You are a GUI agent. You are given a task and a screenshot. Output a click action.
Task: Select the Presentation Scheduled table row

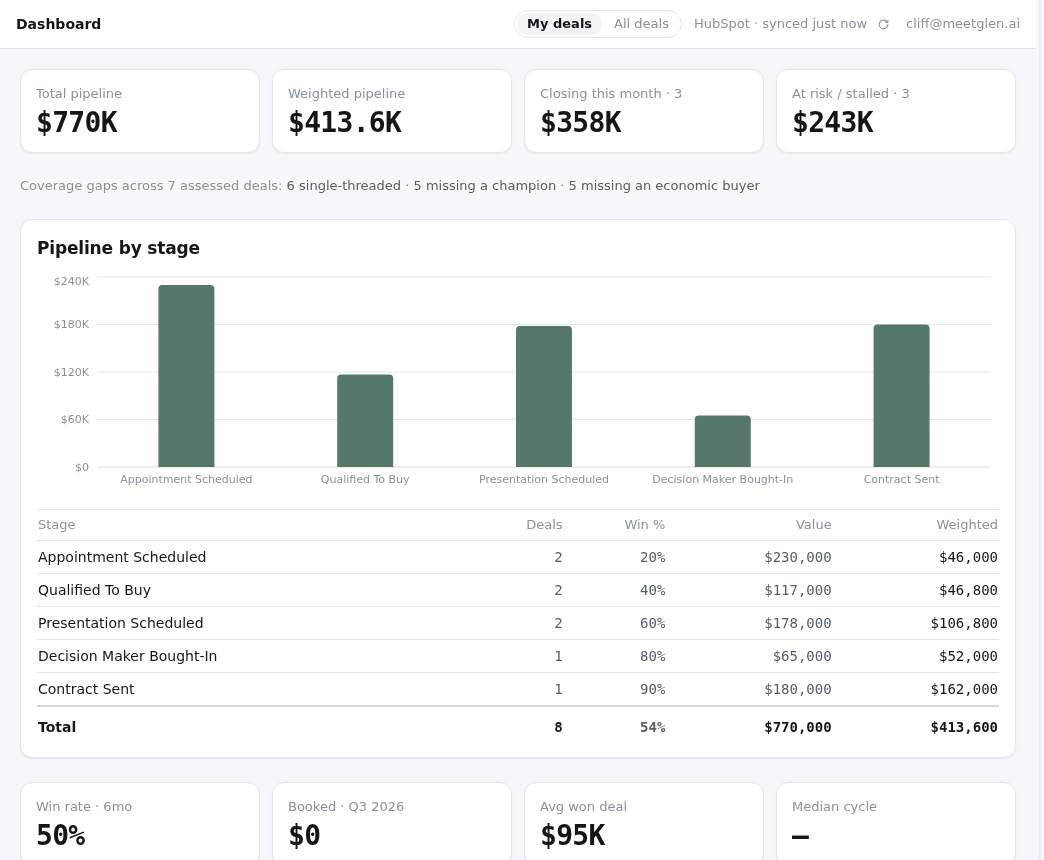click(x=518, y=623)
